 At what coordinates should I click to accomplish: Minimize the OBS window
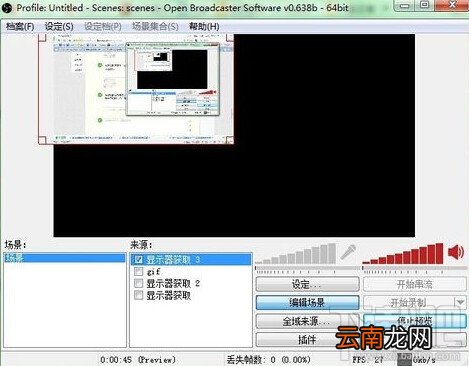click(x=405, y=6)
